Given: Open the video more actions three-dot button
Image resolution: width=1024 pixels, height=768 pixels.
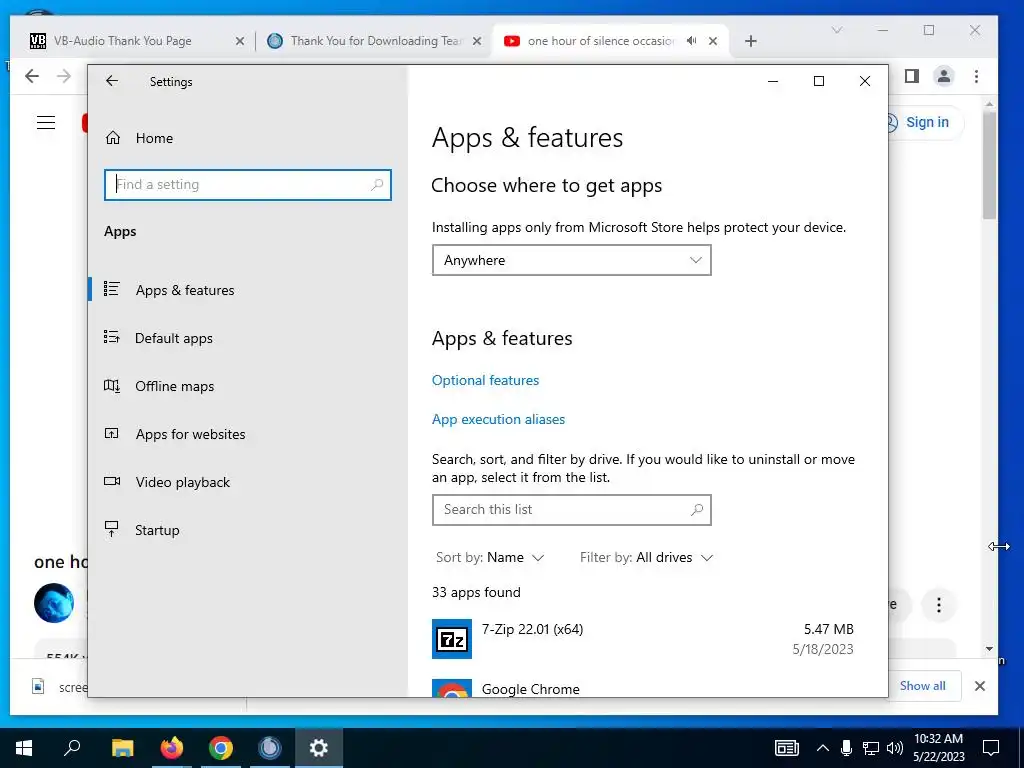Looking at the screenshot, I should coord(938,605).
